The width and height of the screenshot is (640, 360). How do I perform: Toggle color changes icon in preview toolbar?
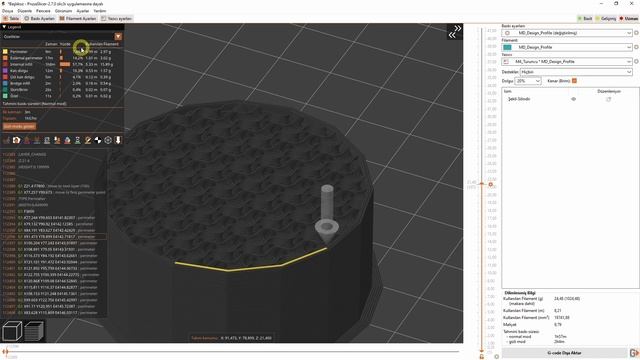click(x=67, y=140)
